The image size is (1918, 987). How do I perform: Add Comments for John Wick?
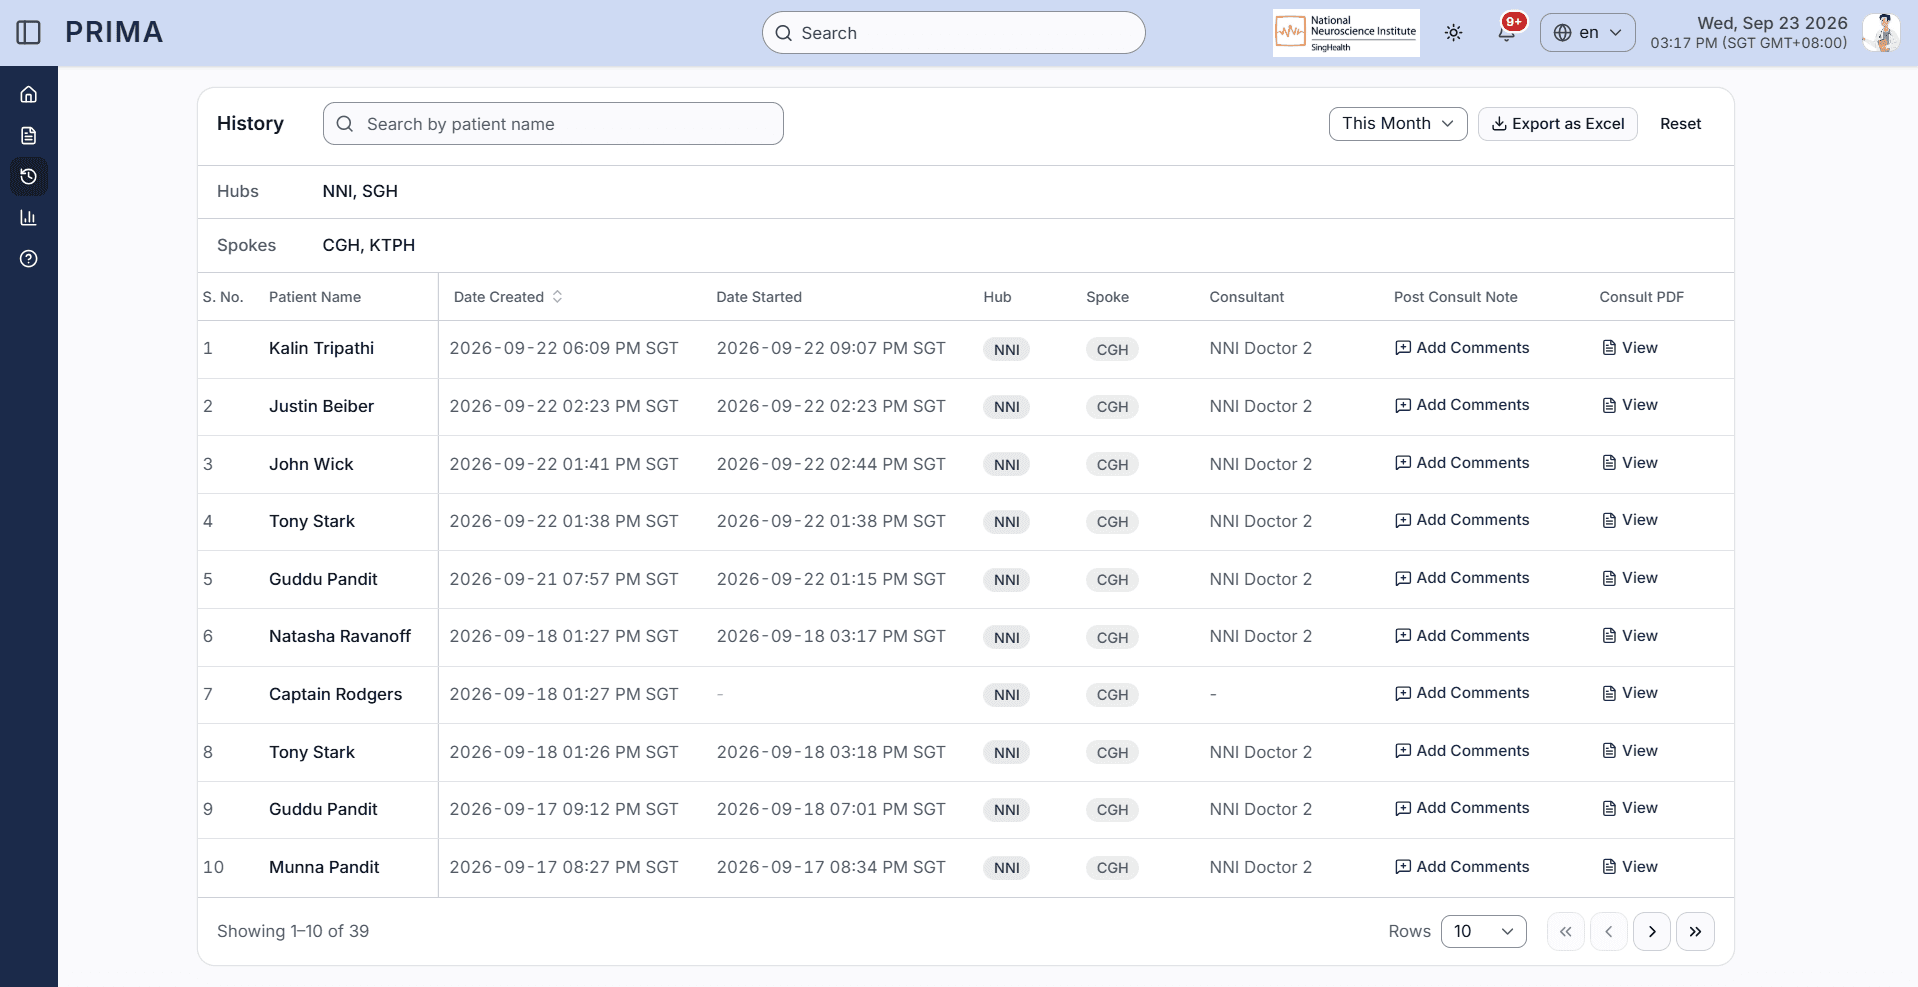(x=1462, y=463)
